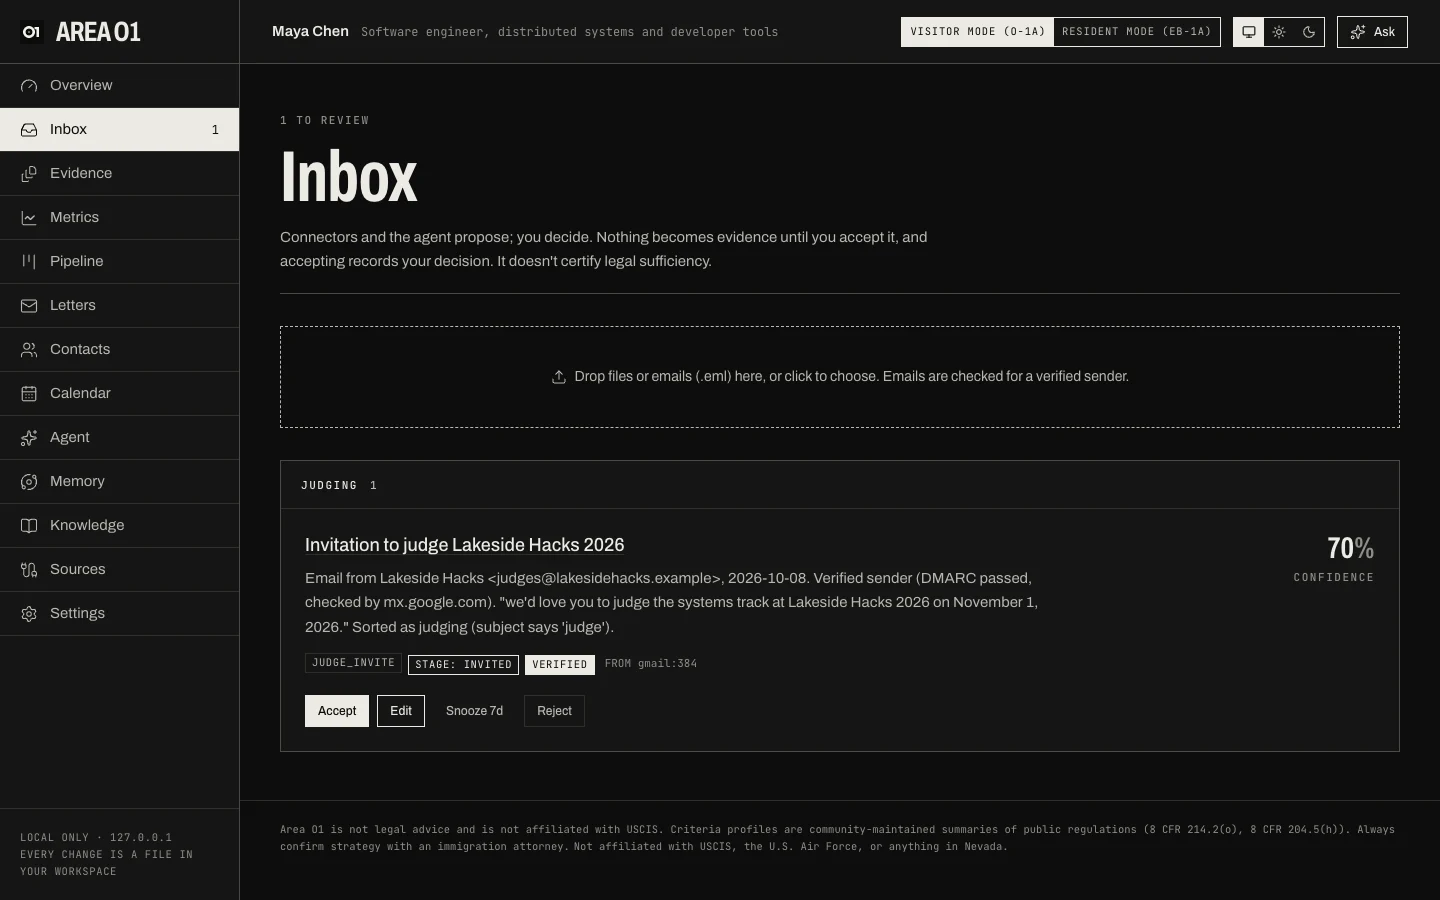Viewport: 1440px width, 900px height.
Task: Open the Knowledge section
Action: click(119, 526)
